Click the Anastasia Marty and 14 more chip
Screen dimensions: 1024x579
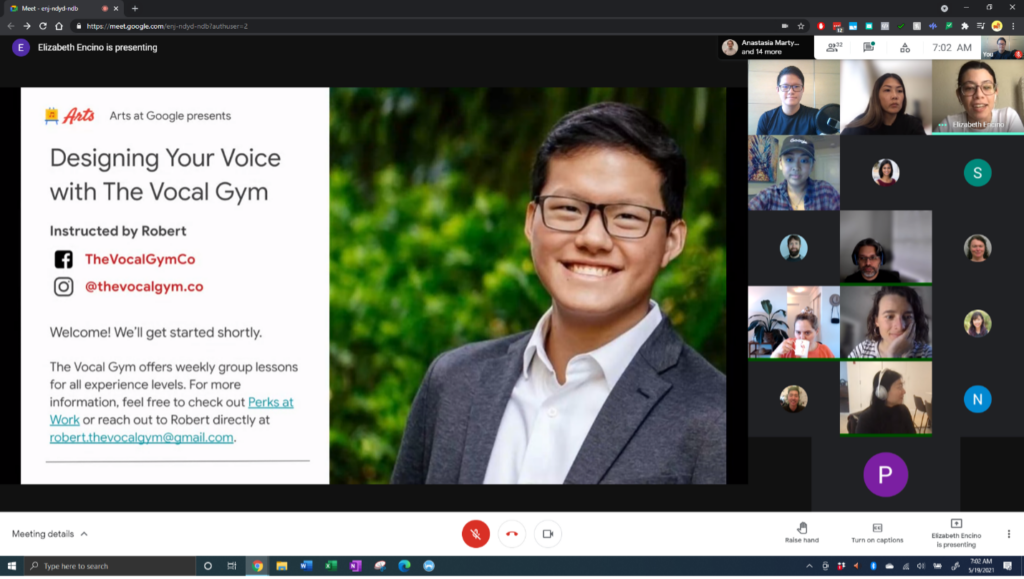point(766,47)
